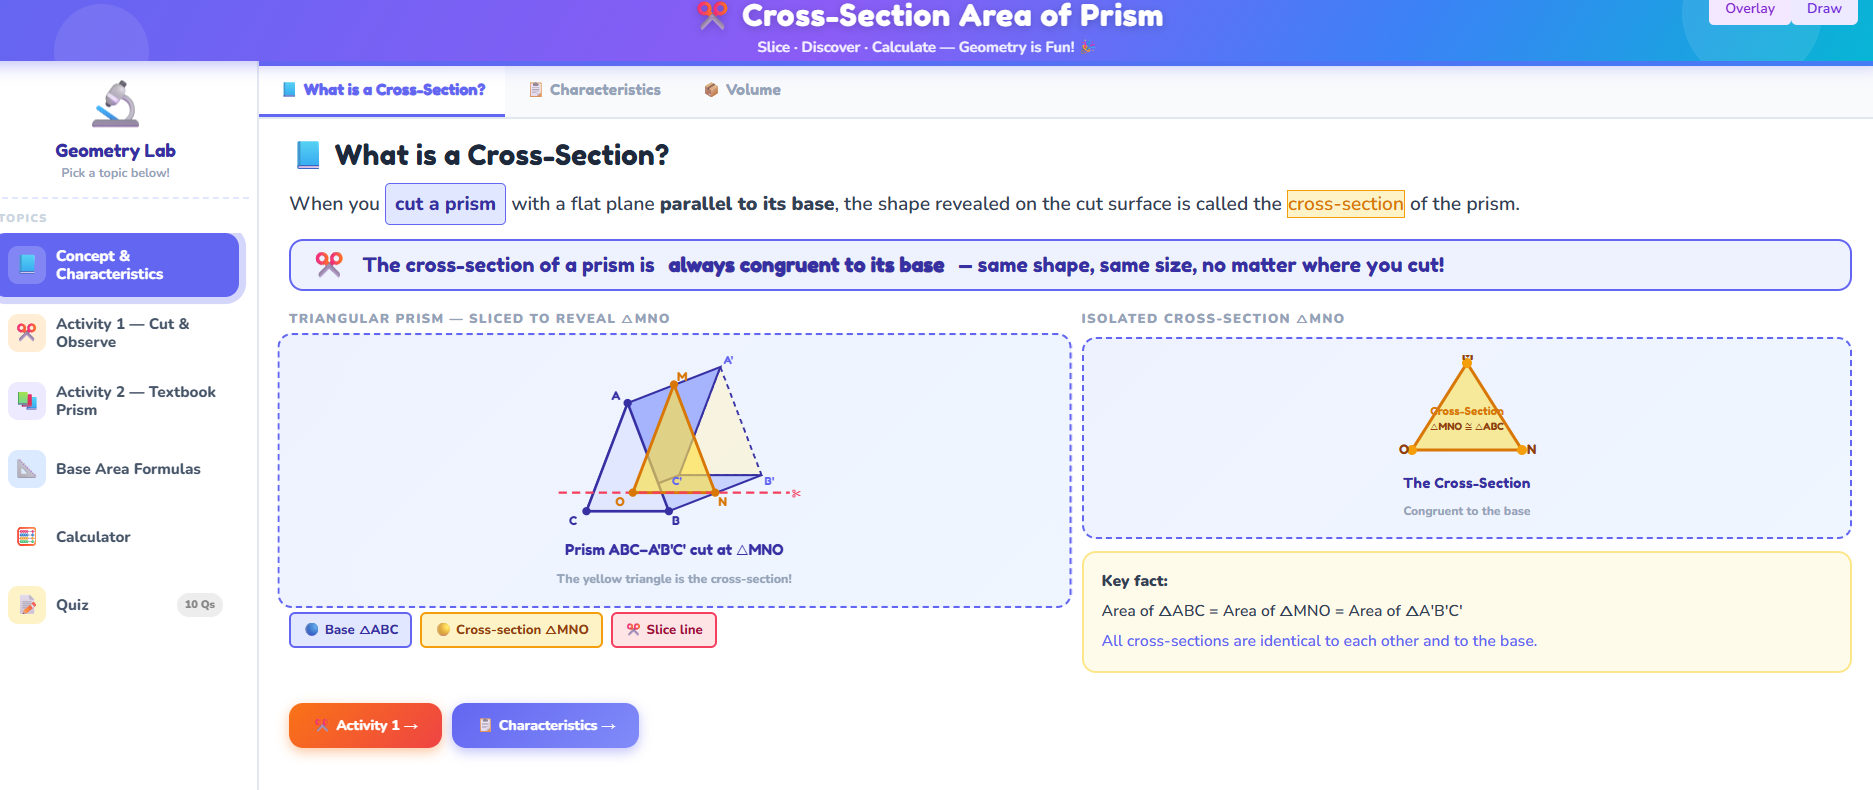Click the Quiz icon in the sidebar
The width and height of the screenshot is (1873, 790).
pyautogui.click(x=25, y=604)
